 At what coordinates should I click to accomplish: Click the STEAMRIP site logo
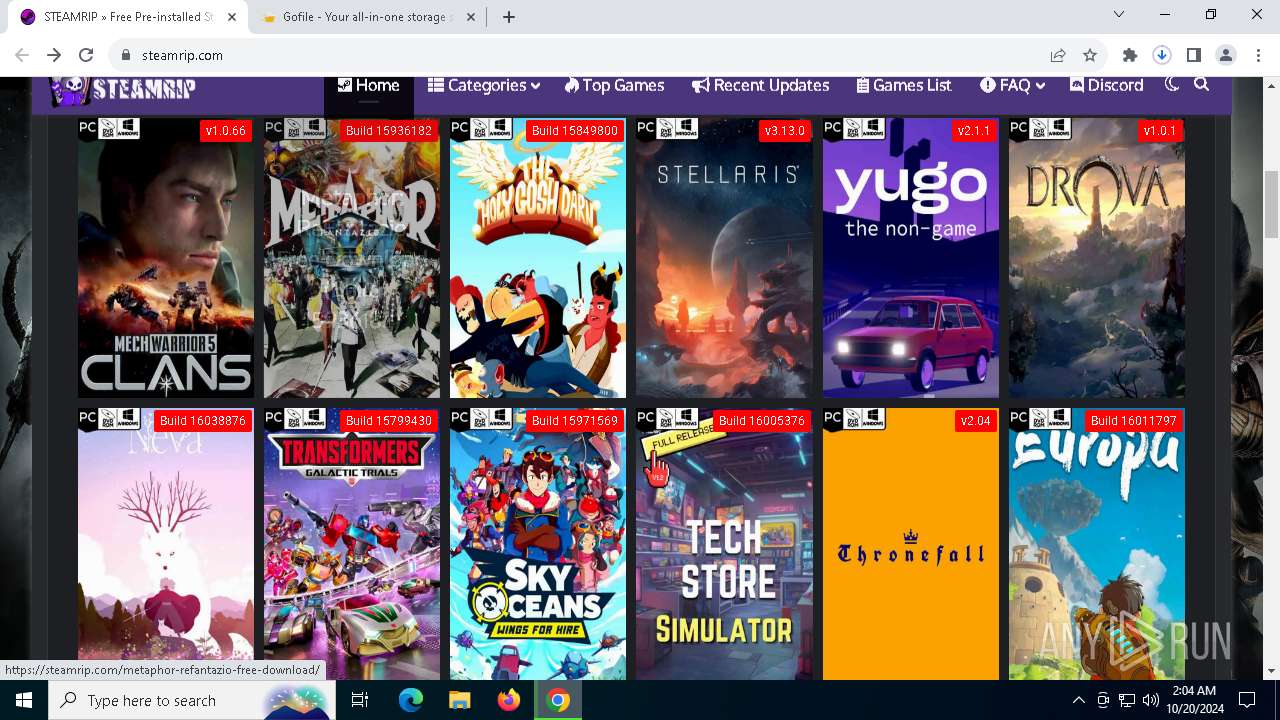[123, 89]
